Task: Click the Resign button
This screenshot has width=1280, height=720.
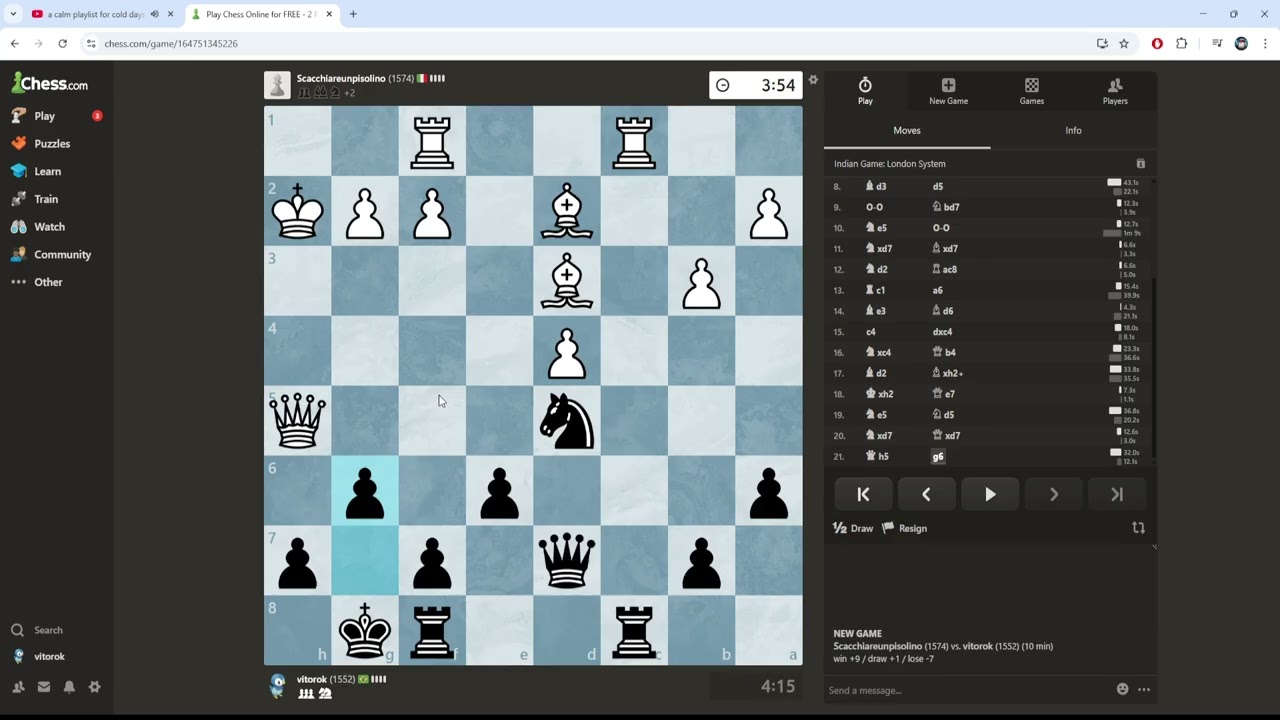Action: (x=904, y=528)
